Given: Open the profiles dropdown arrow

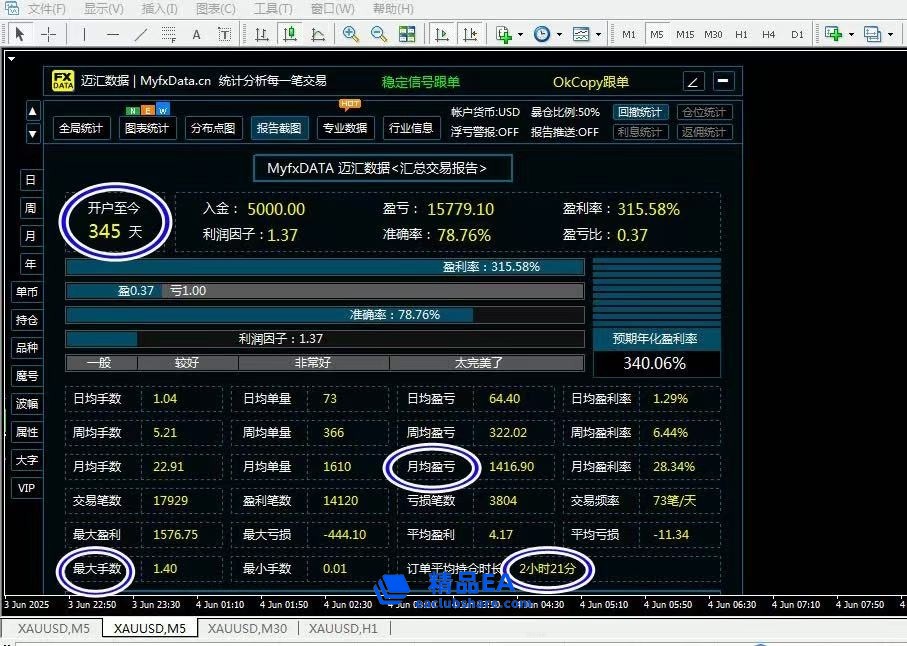Looking at the screenshot, I should (x=890, y=35).
